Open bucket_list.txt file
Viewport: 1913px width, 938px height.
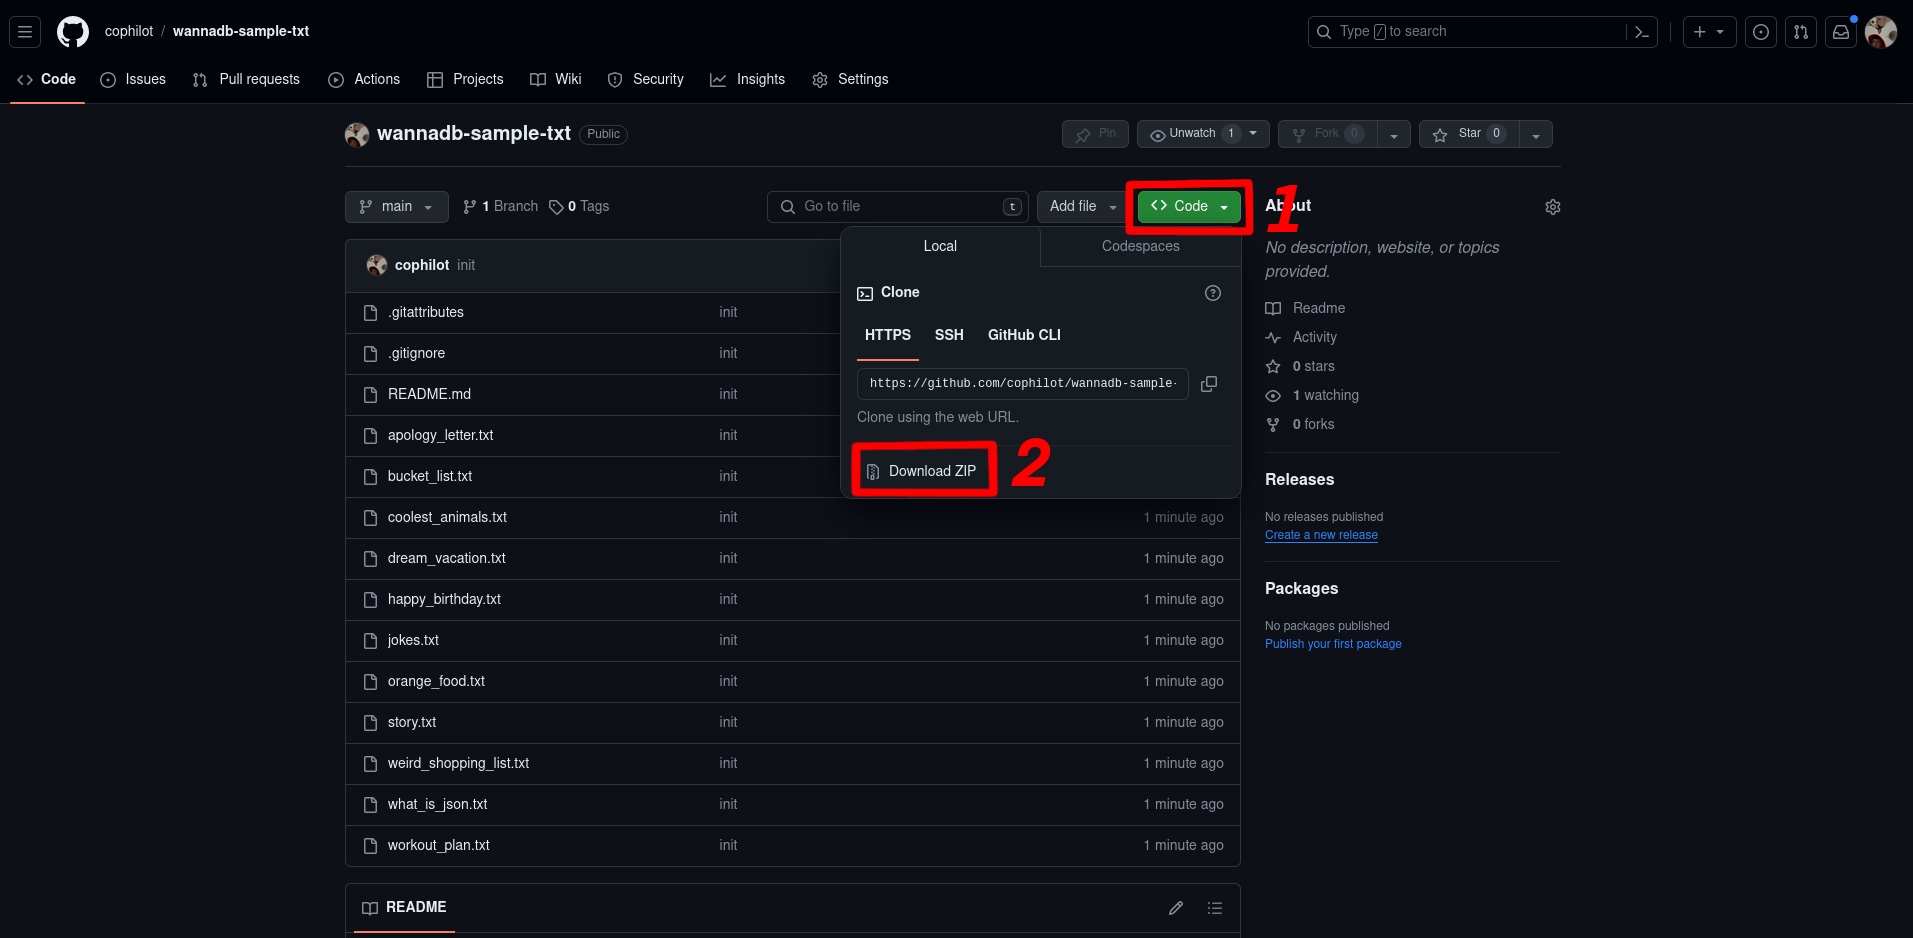point(430,477)
